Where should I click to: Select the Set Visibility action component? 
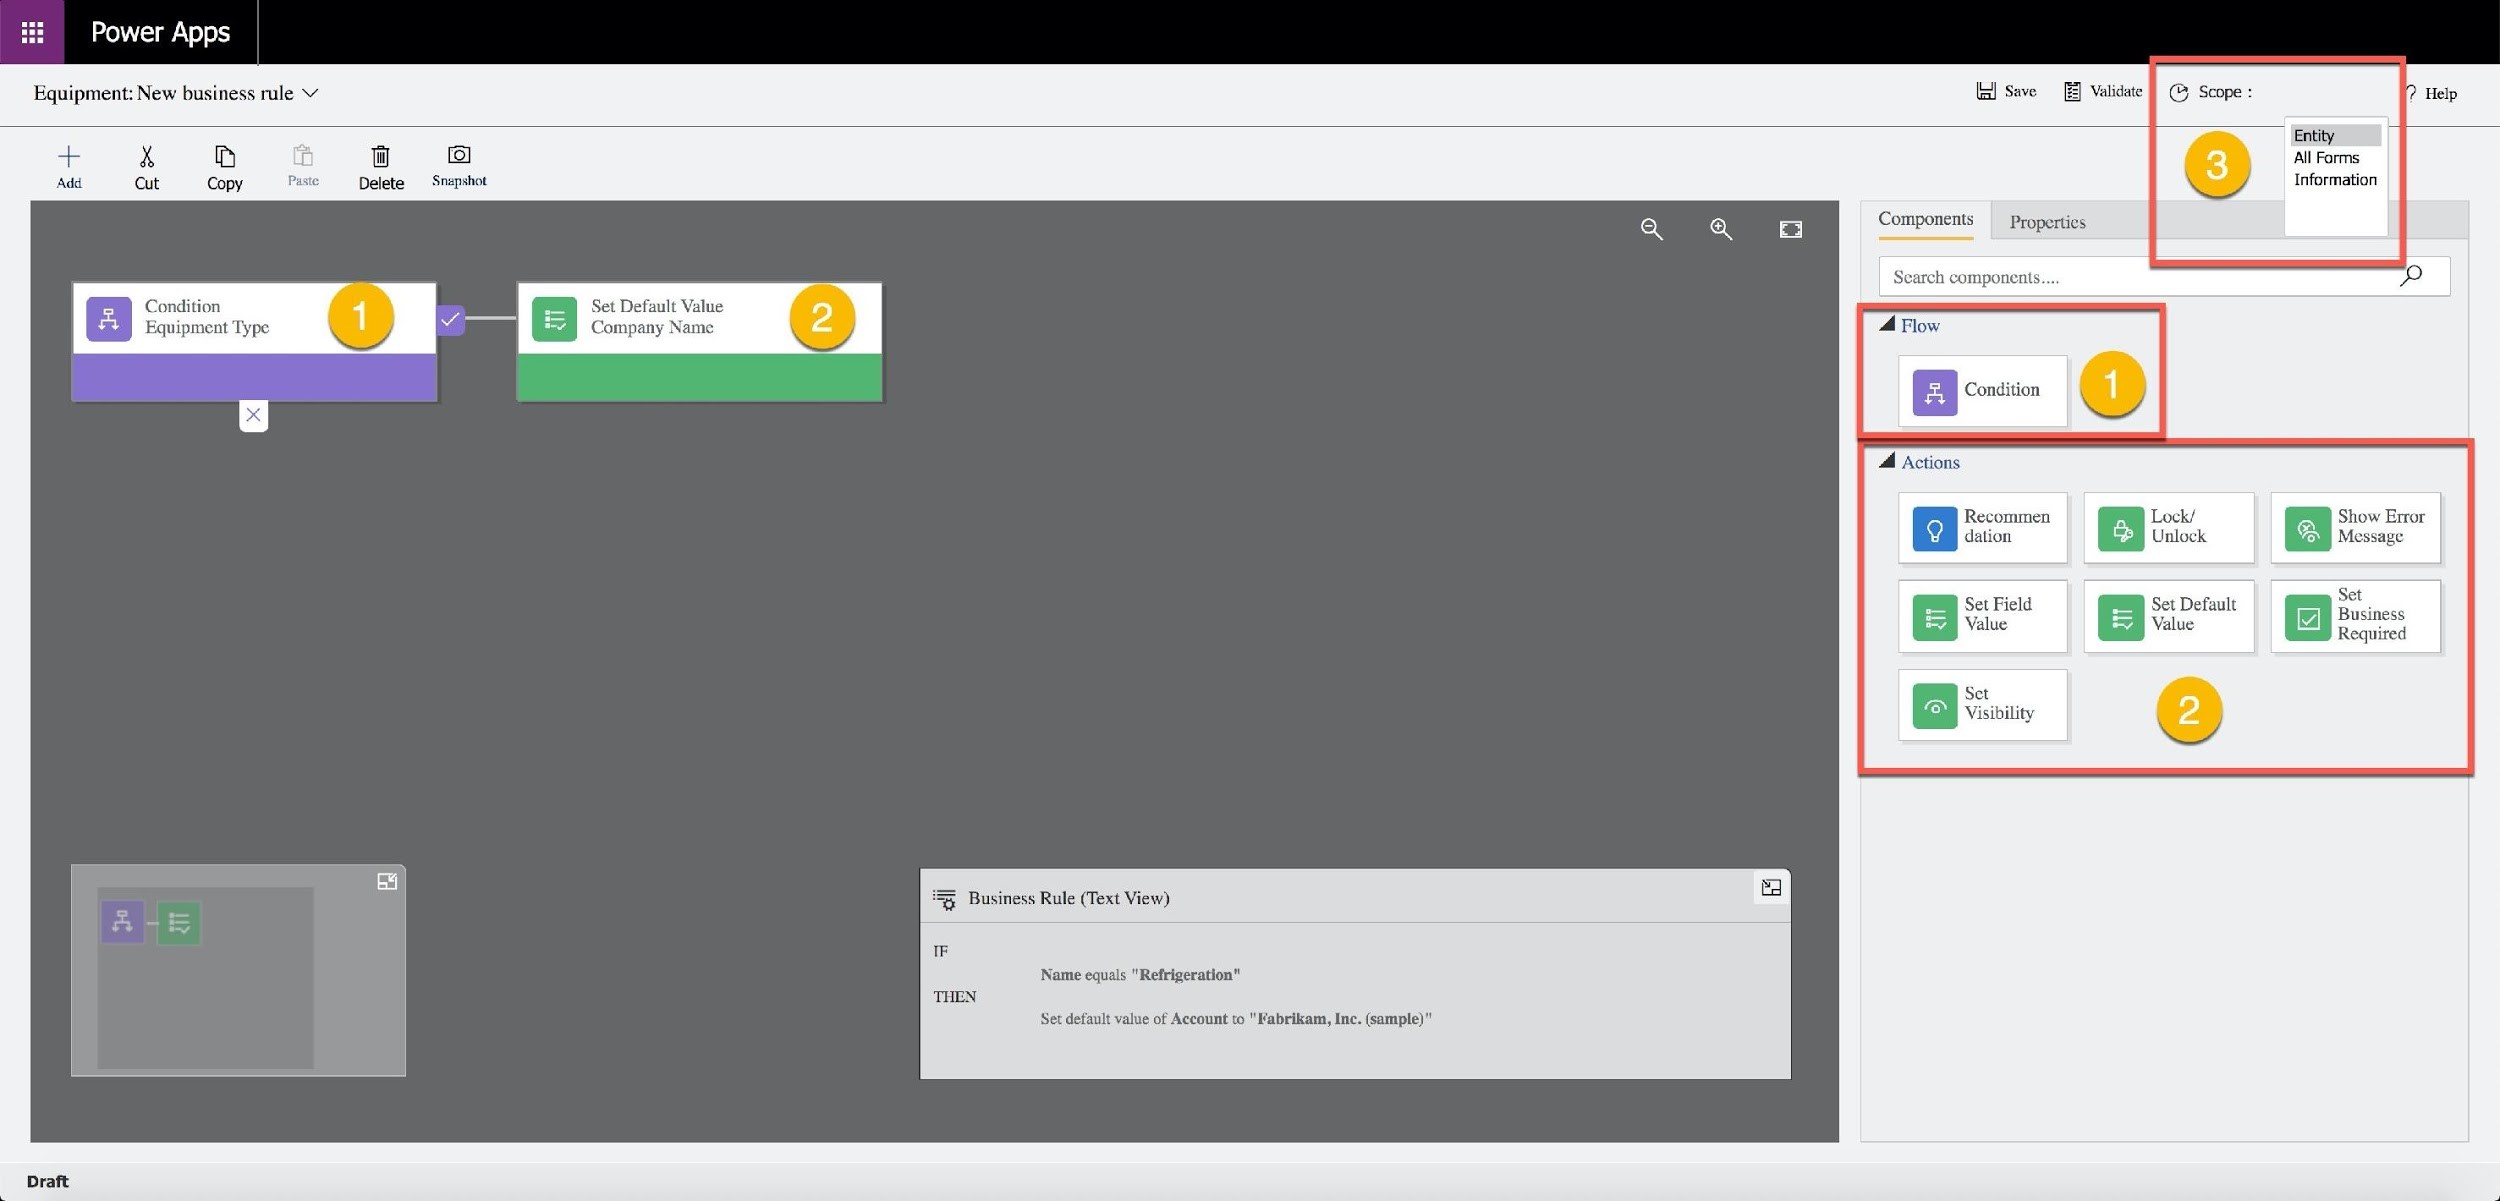1982,705
